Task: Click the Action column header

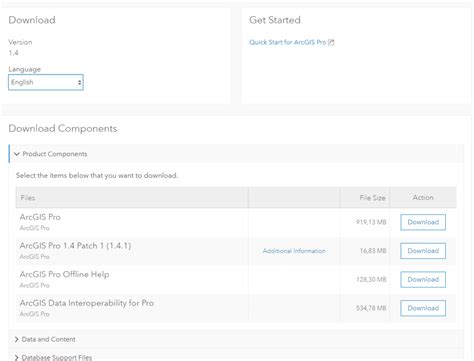Action: coord(423,197)
